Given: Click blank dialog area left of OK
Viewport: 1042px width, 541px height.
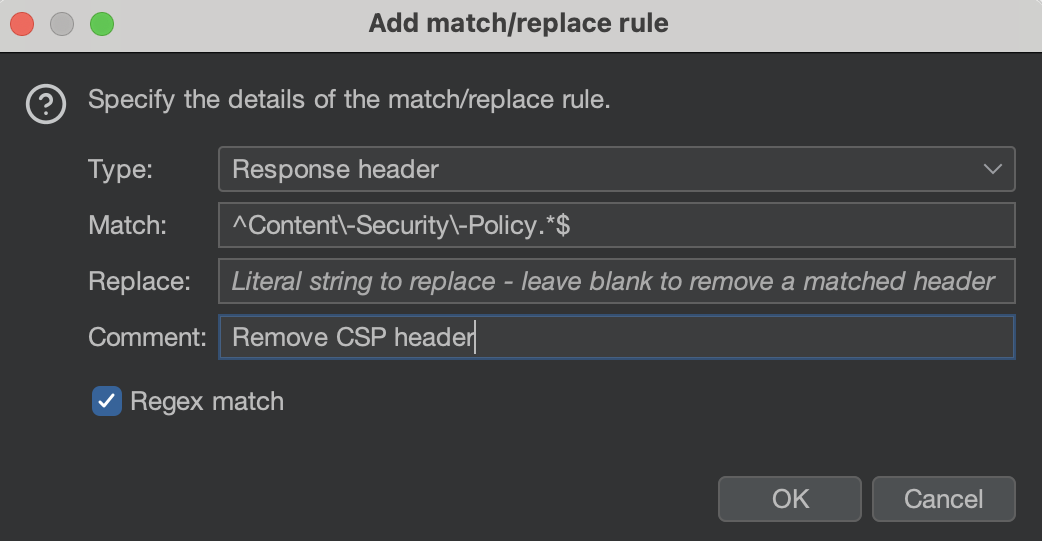Looking at the screenshot, I should 400,490.
